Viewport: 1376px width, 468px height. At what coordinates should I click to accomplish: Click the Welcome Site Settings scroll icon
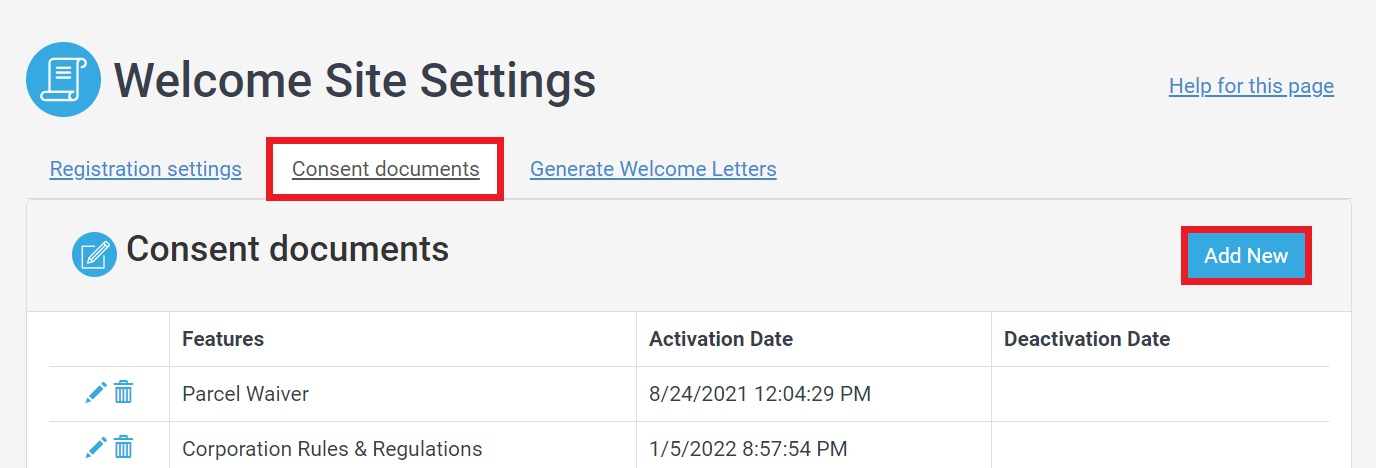point(63,80)
